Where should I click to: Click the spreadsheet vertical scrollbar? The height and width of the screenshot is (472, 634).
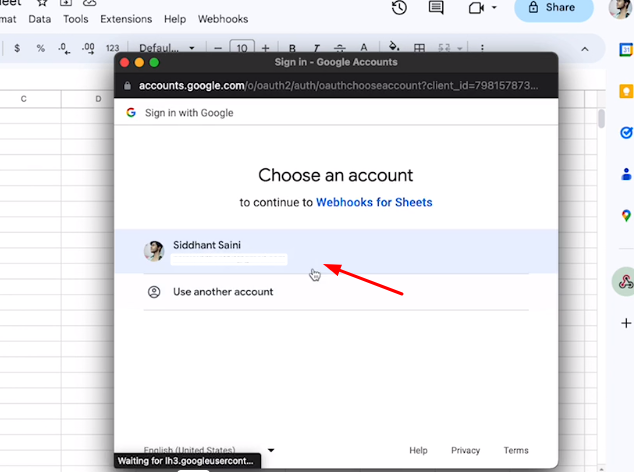click(x=601, y=119)
